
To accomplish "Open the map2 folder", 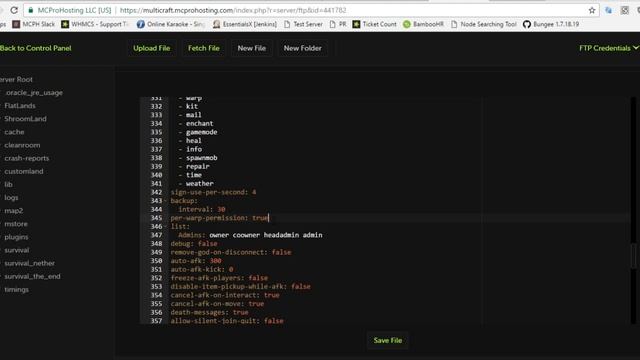I will click(13, 211).
